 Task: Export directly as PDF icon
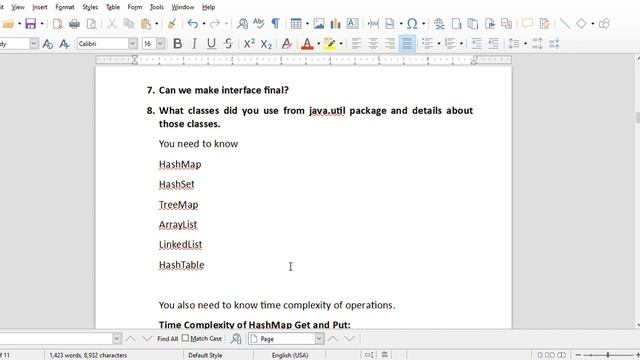[58, 24]
